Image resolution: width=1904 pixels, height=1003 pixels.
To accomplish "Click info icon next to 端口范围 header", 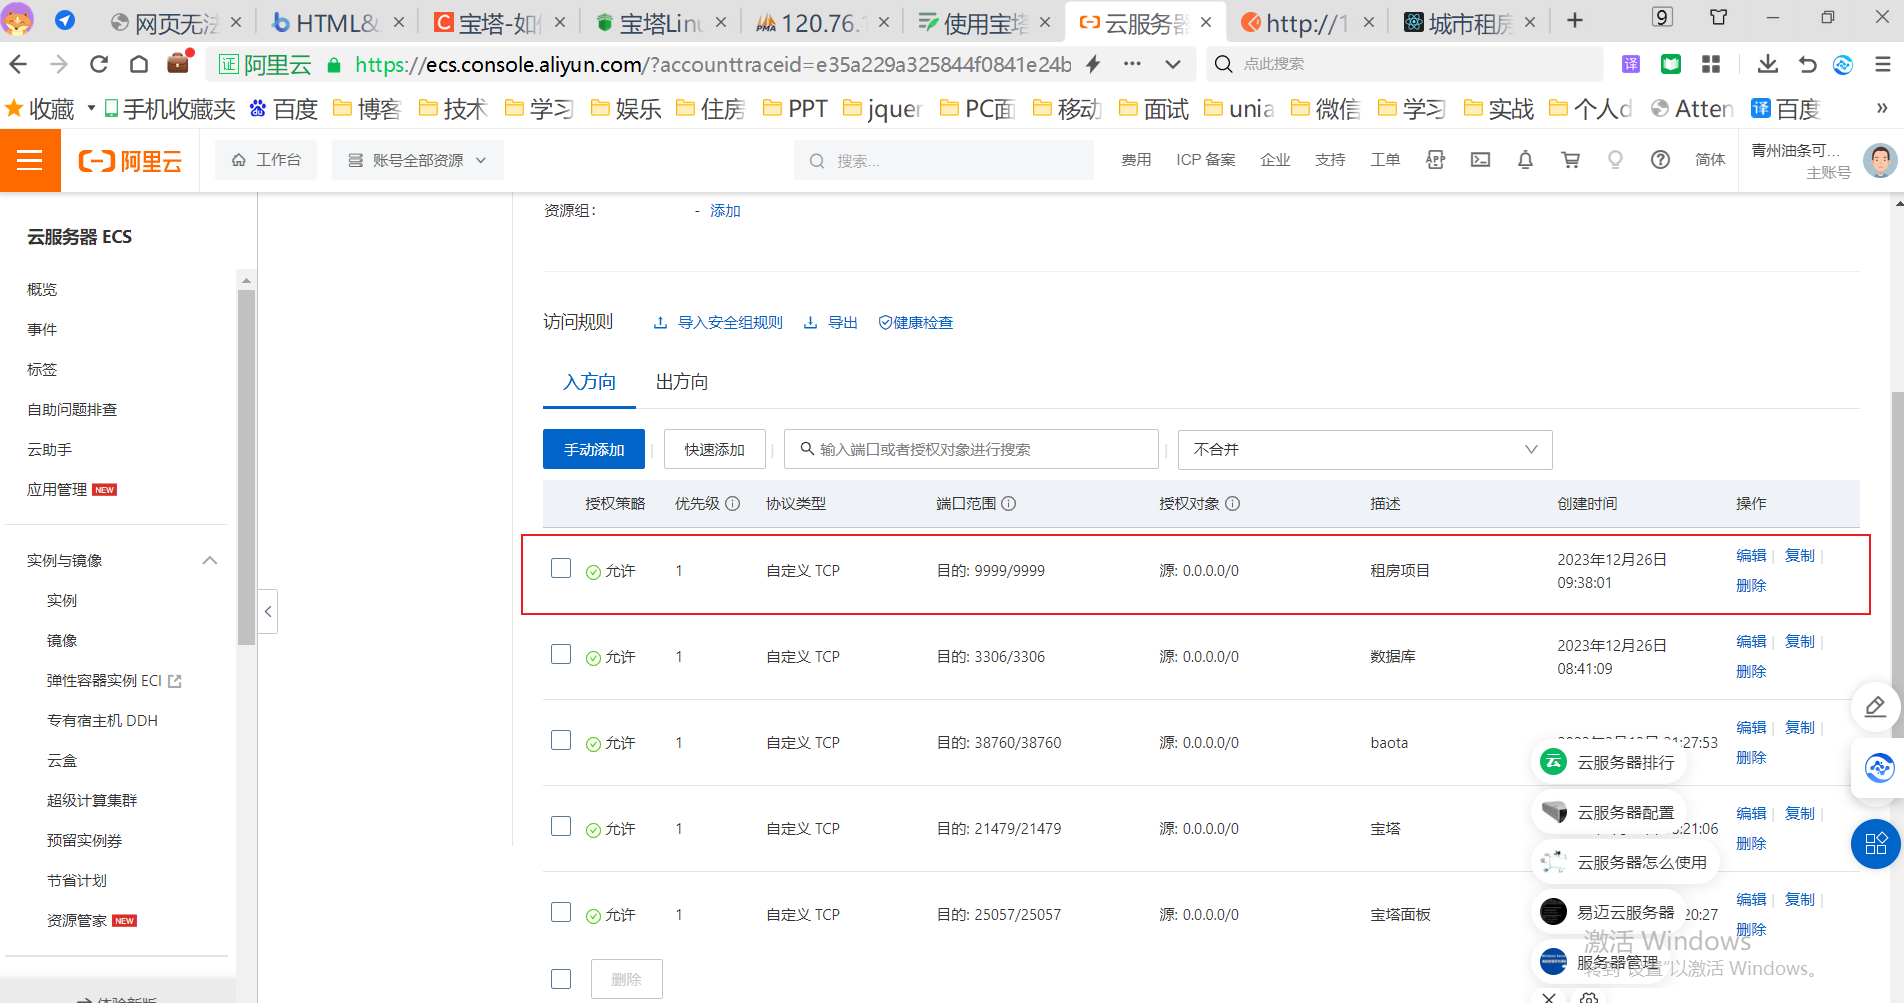I will [1008, 503].
